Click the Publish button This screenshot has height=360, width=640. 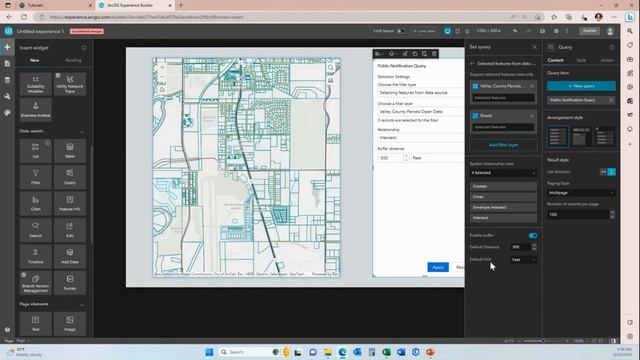coord(589,31)
